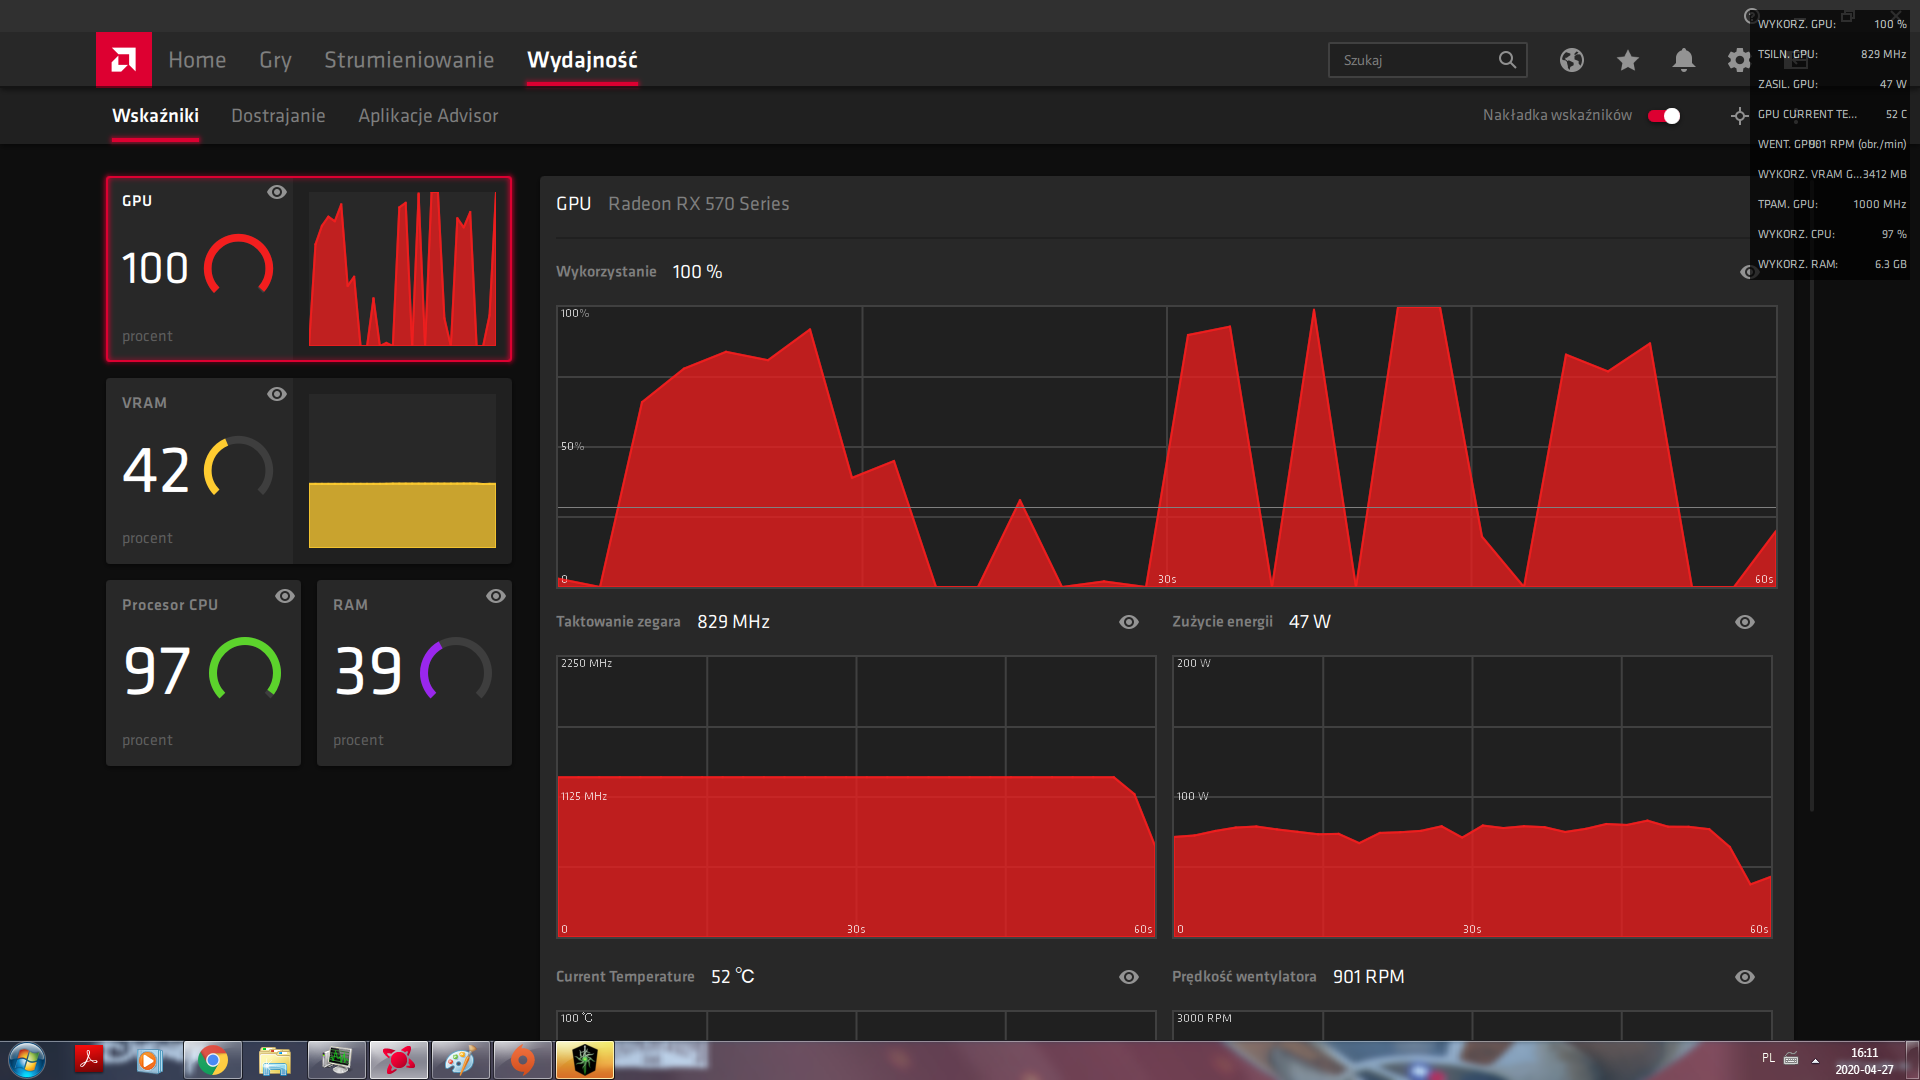Viewport: 1920px width, 1080px height.
Task: Toggle visibility of GPU tile
Action: coord(277,192)
